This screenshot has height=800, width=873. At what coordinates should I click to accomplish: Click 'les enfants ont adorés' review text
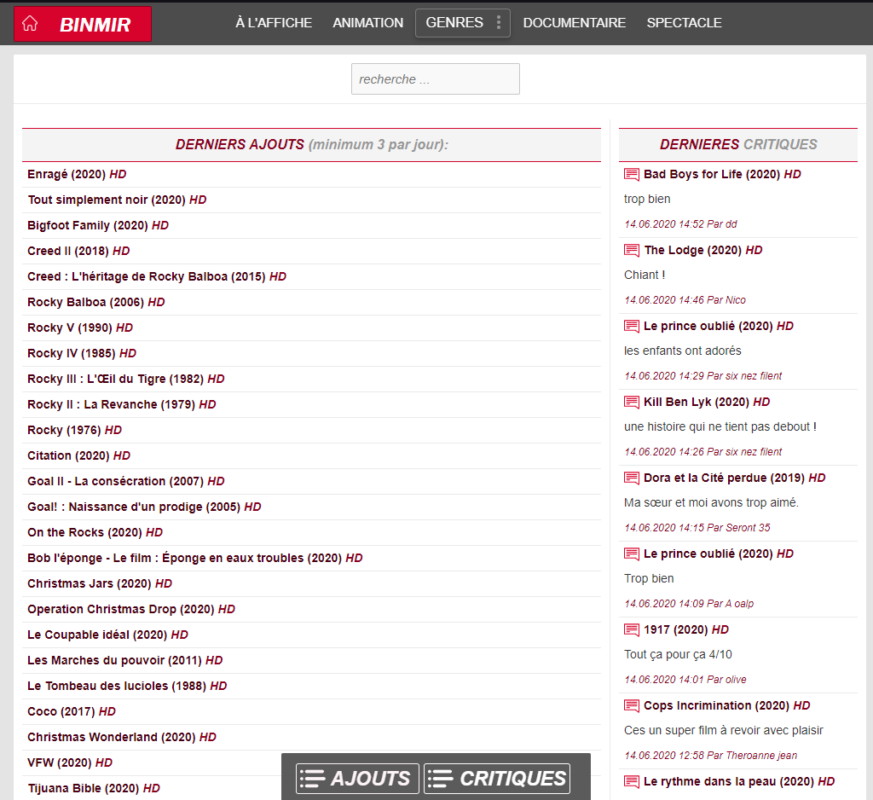[683, 351]
